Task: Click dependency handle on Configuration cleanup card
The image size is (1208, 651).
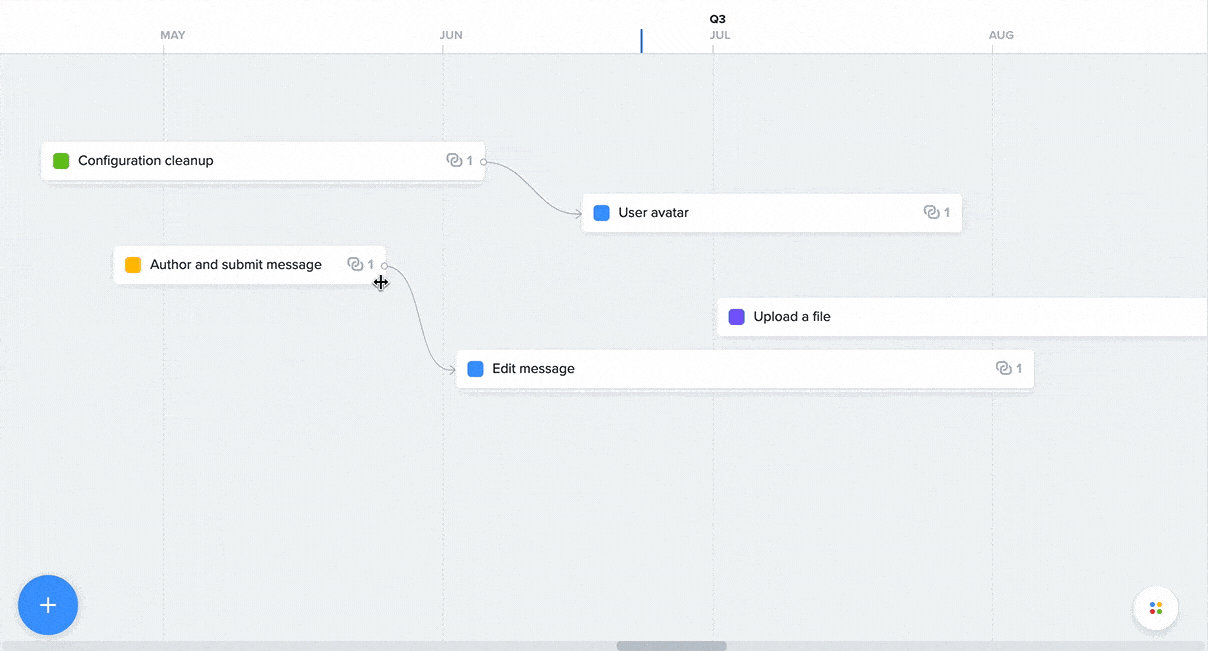Action: tap(483, 161)
